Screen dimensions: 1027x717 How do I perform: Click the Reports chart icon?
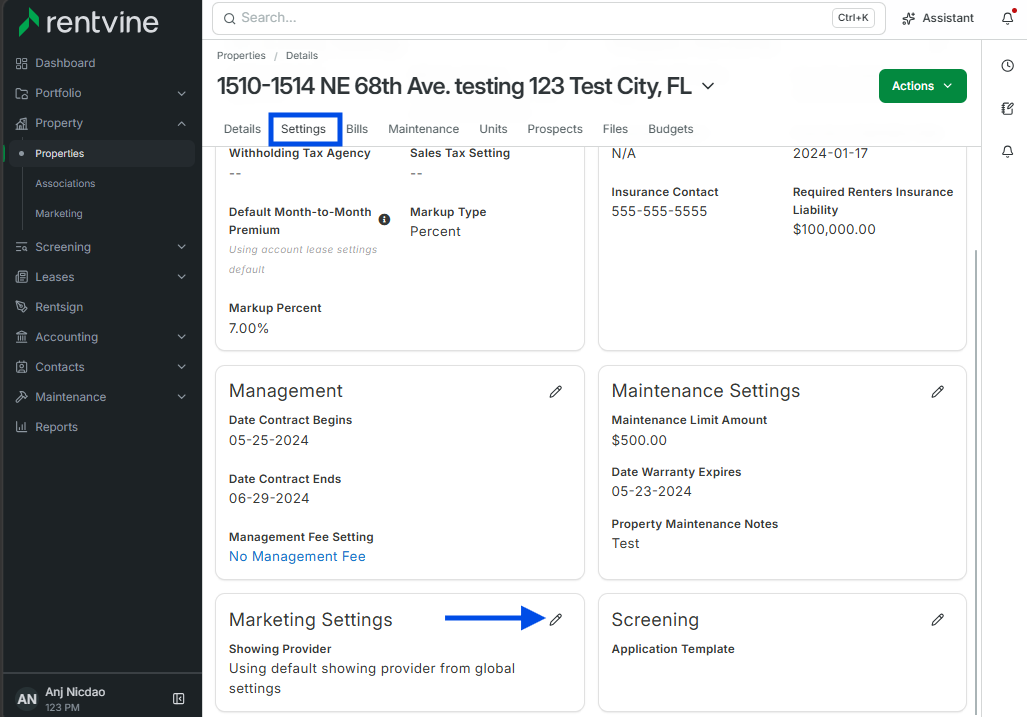click(x=22, y=427)
